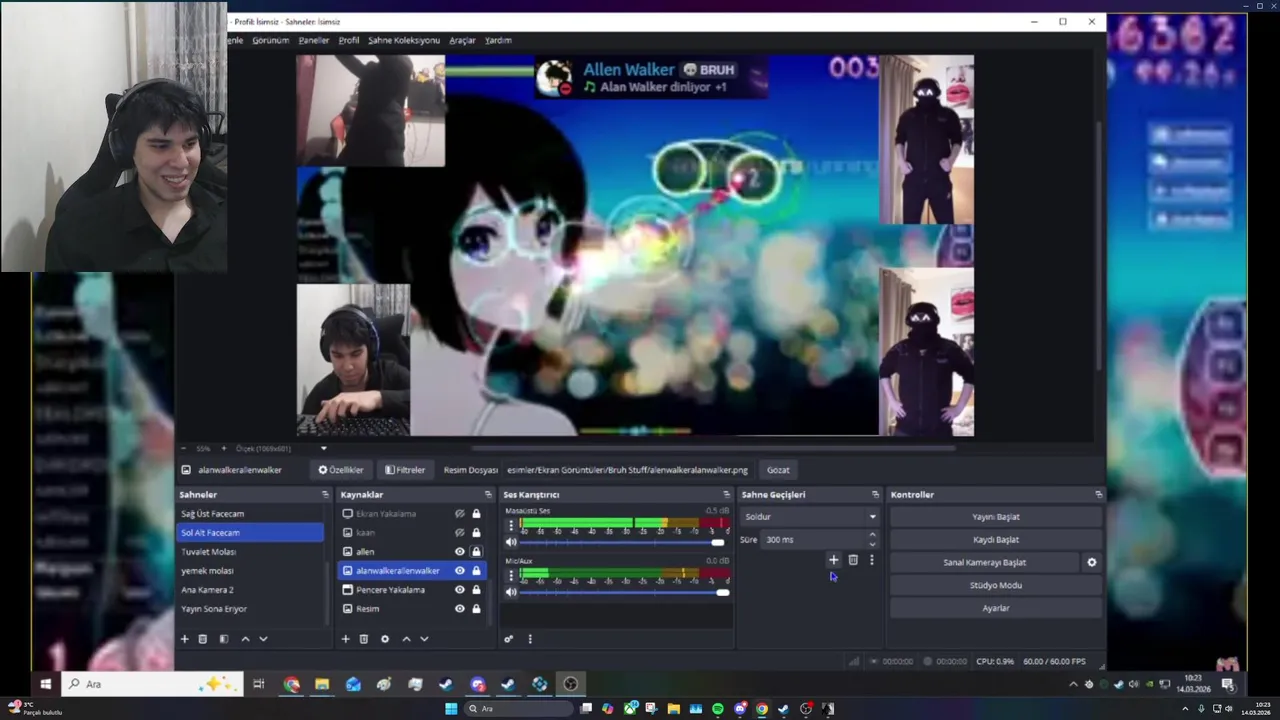Open Windows Start button in recorded taskbar
The height and width of the screenshot is (720, 1280).
(x=45, y=685)
